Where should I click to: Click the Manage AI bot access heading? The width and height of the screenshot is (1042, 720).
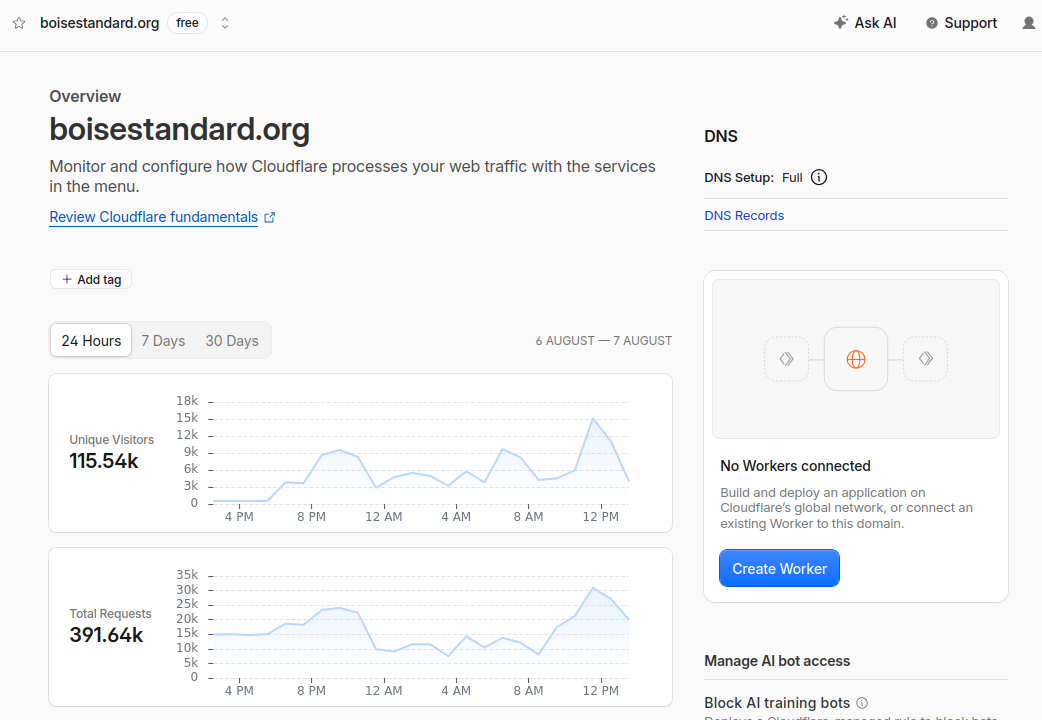(777, 661)
